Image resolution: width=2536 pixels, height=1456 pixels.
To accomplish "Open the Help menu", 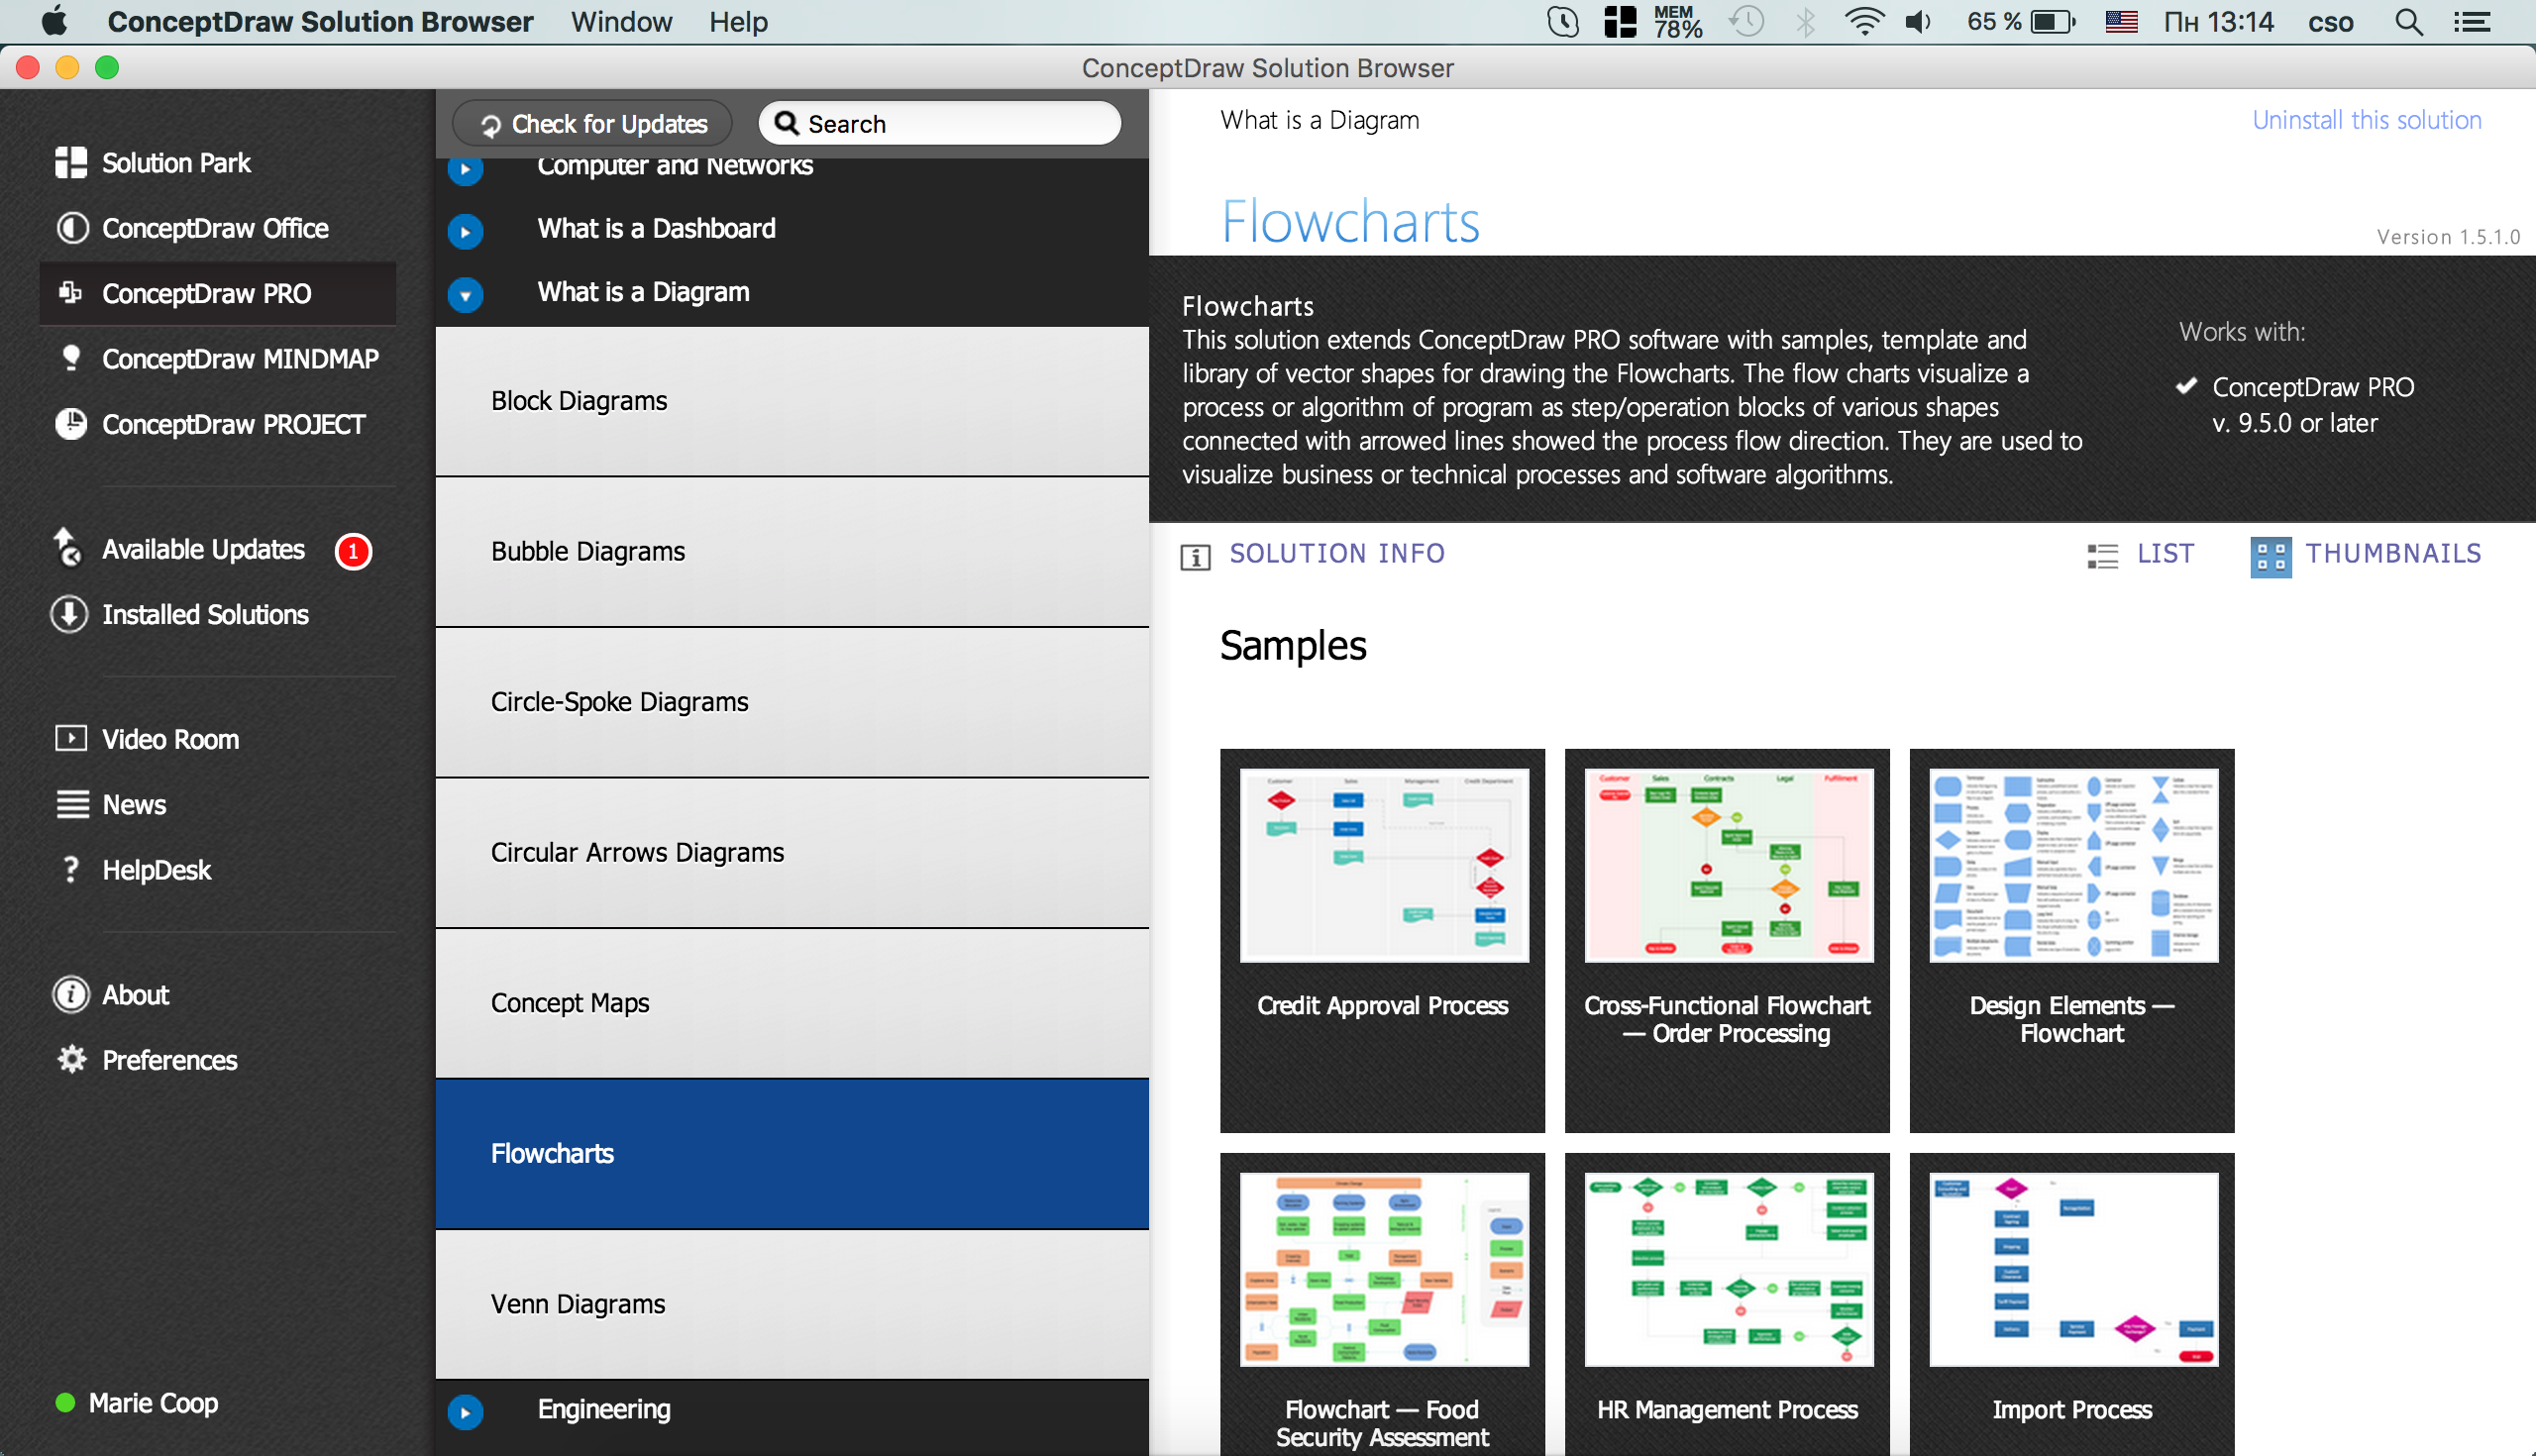I will coord(738,21).
